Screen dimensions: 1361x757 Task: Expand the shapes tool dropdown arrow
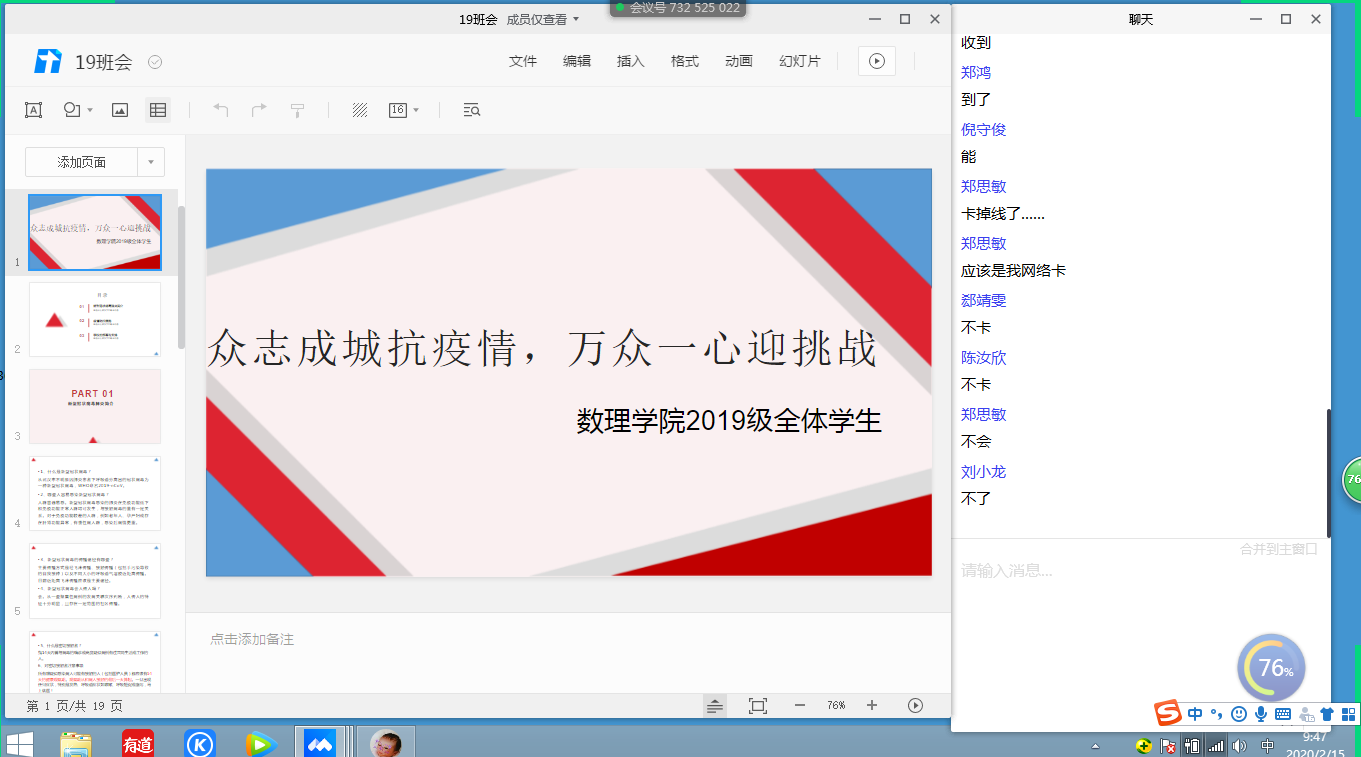pyautogui.click(x=90, y=110)
